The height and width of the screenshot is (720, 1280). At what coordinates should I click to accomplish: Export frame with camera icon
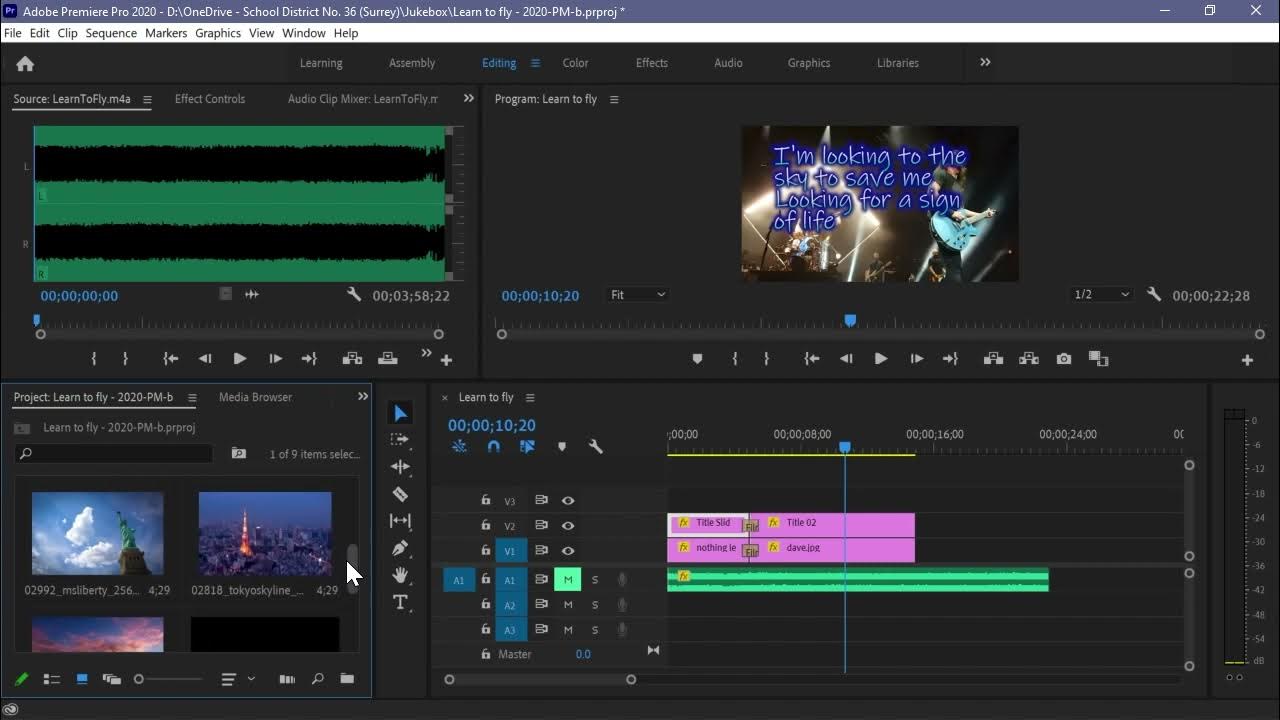click(x=1064, y=359)
